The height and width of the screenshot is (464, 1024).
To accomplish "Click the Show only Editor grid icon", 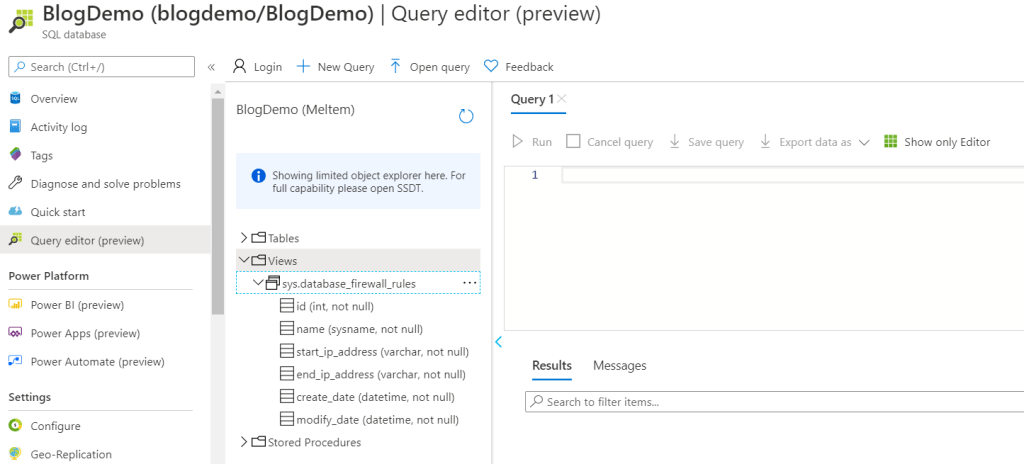I will [x=891, y=142].
